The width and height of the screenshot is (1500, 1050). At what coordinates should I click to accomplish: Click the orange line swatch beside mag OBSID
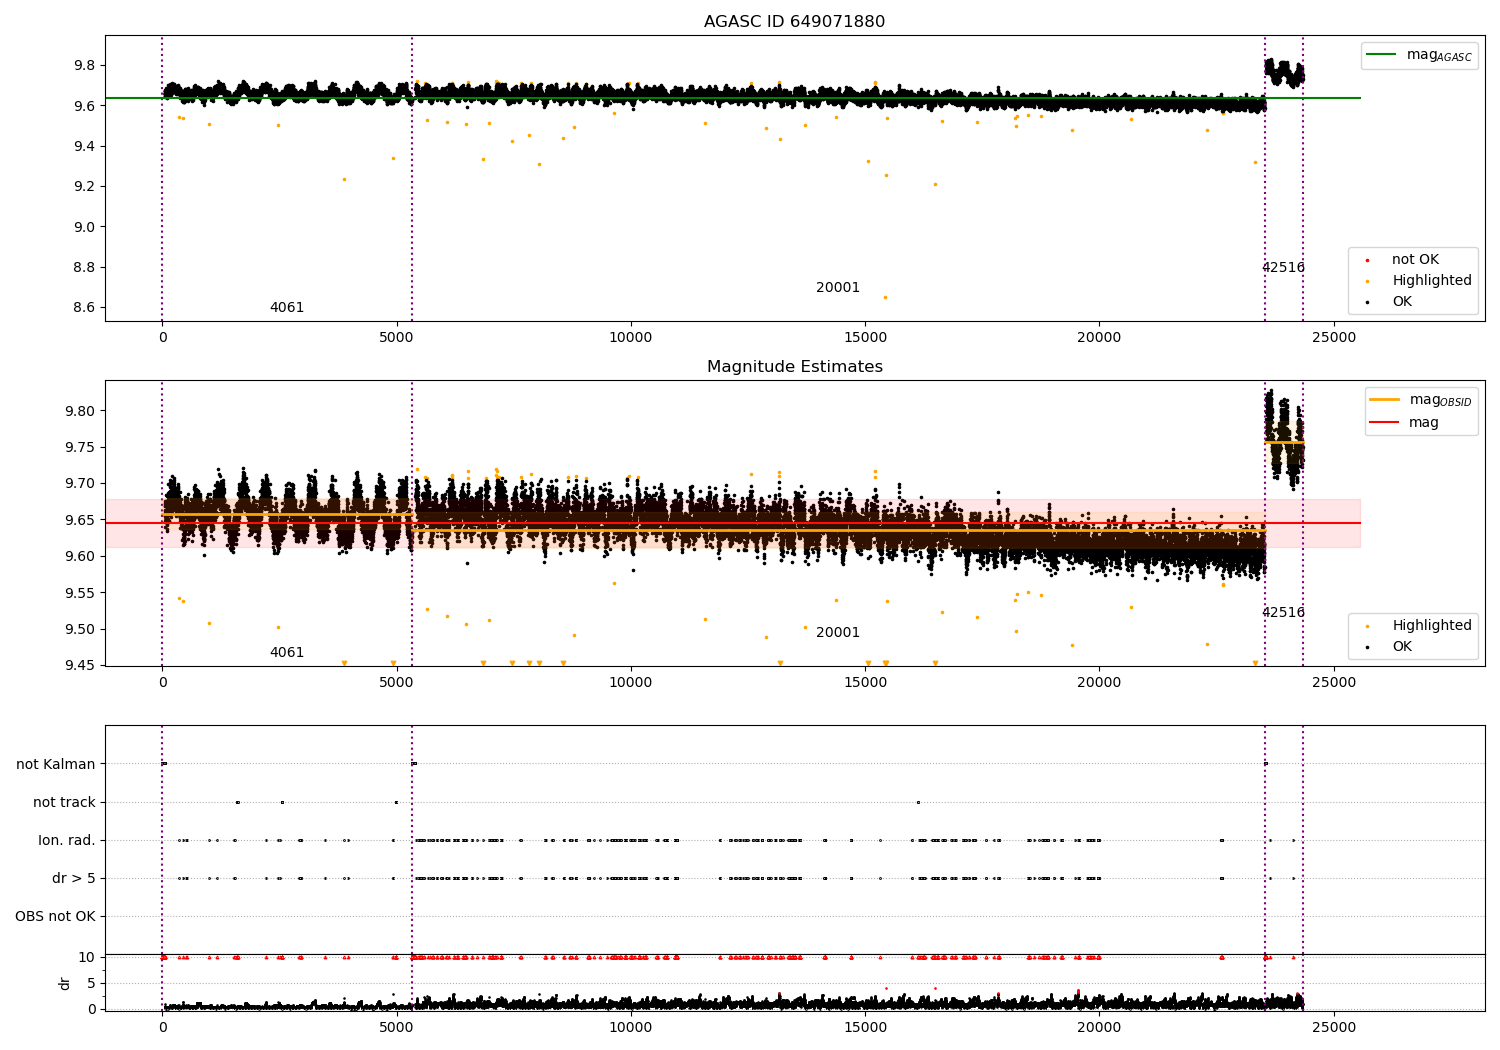[x=1384, y=400]
